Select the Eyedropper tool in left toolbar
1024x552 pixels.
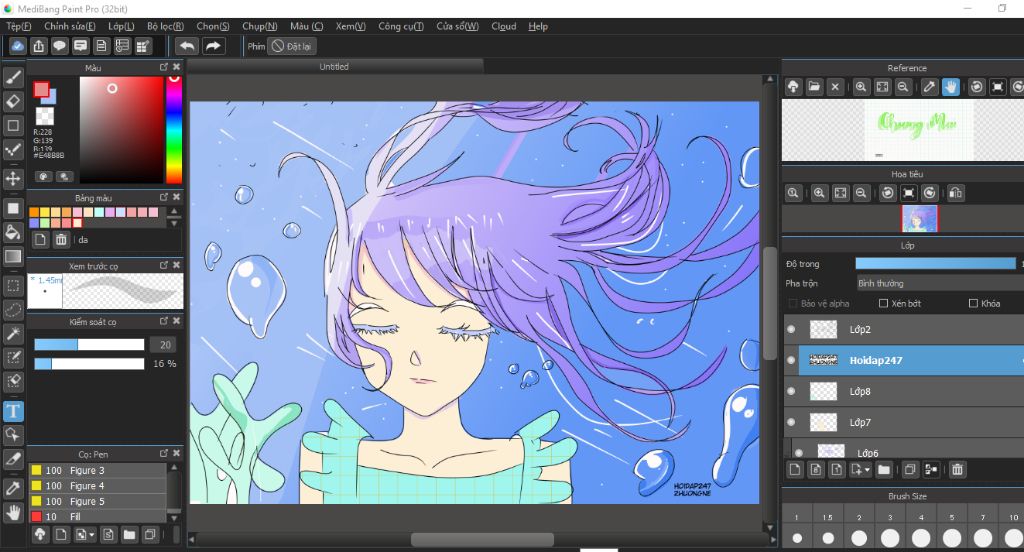pos(13,488)
